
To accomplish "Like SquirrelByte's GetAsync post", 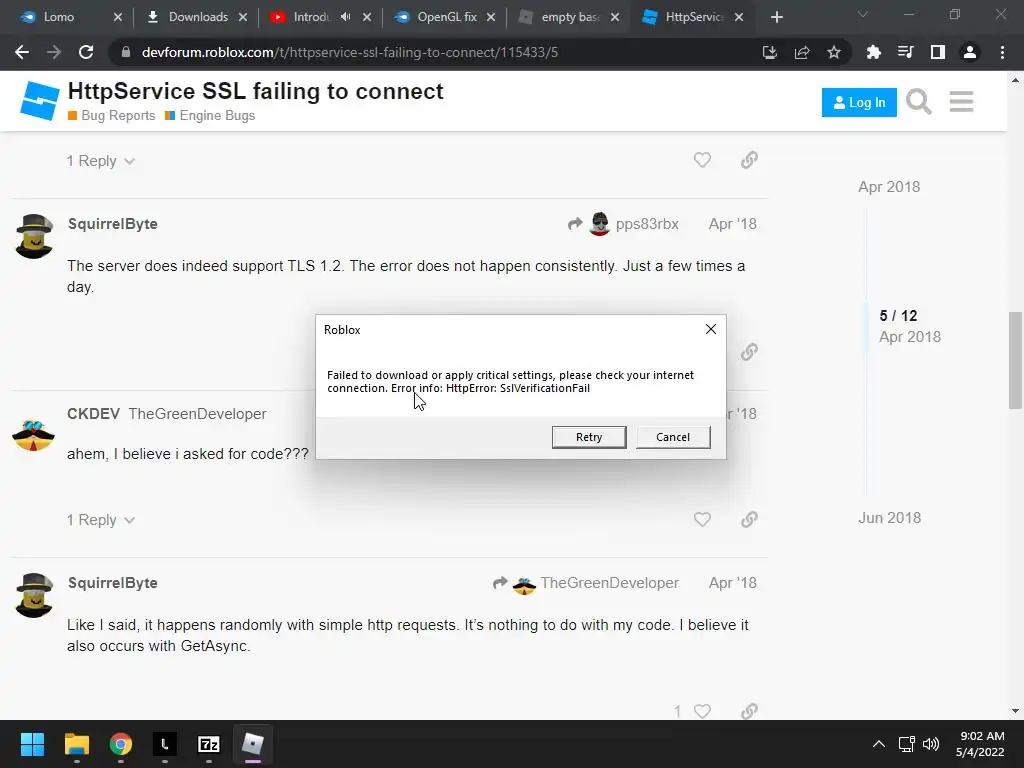I will (x=702, y=711).
